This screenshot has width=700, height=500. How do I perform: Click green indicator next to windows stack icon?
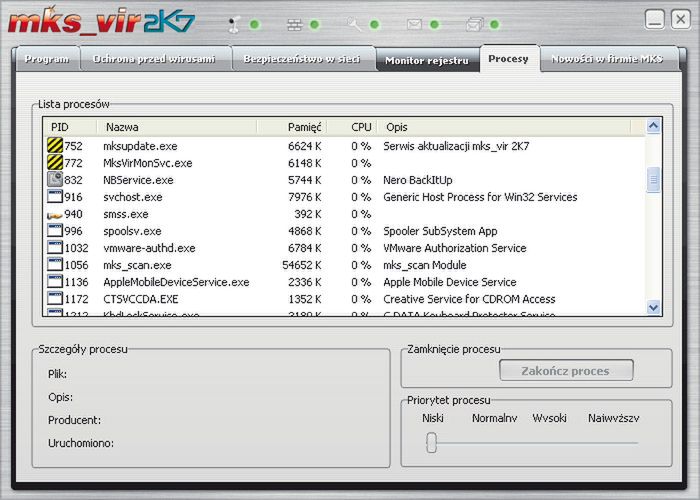(494, 25)
